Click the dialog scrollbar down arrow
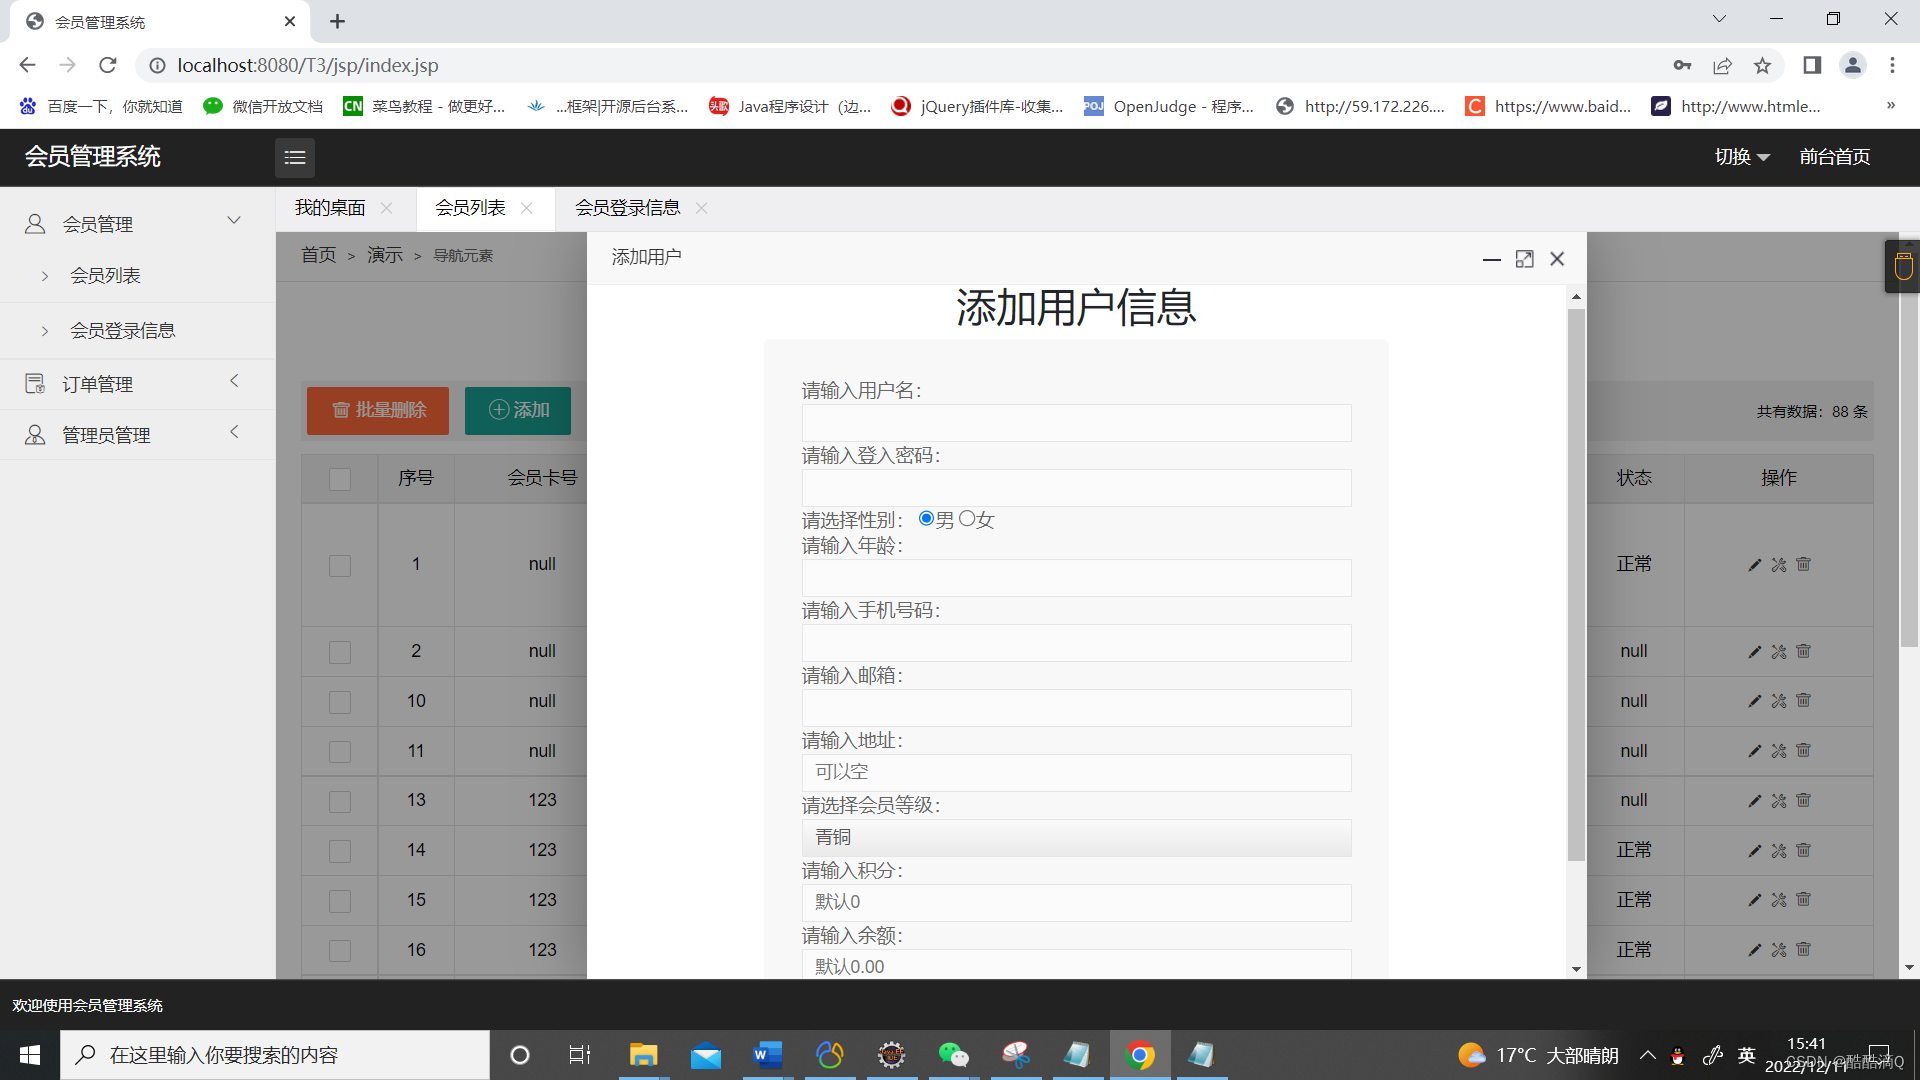The height and width of the screenshot is (1080, 1920). point(1576,969)
